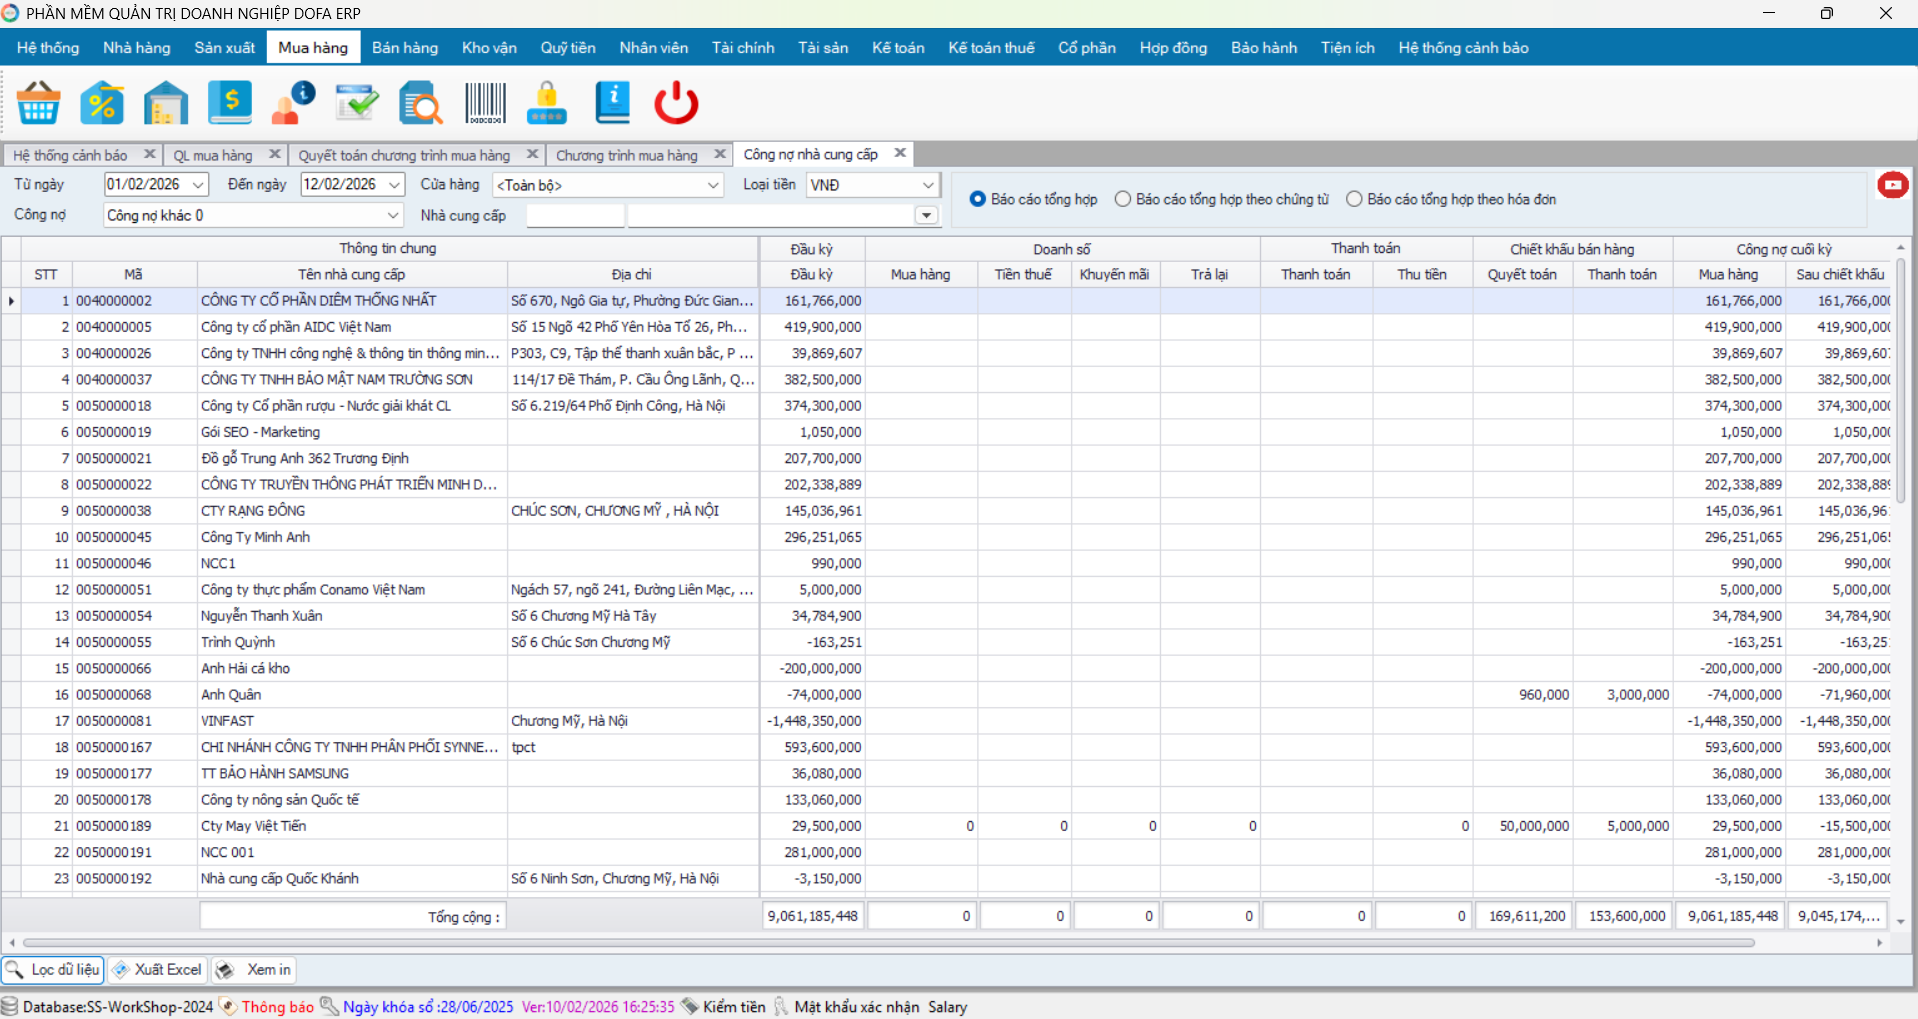Click the red power button icon
The image size is (1918, 1019).
pos(676,103)
